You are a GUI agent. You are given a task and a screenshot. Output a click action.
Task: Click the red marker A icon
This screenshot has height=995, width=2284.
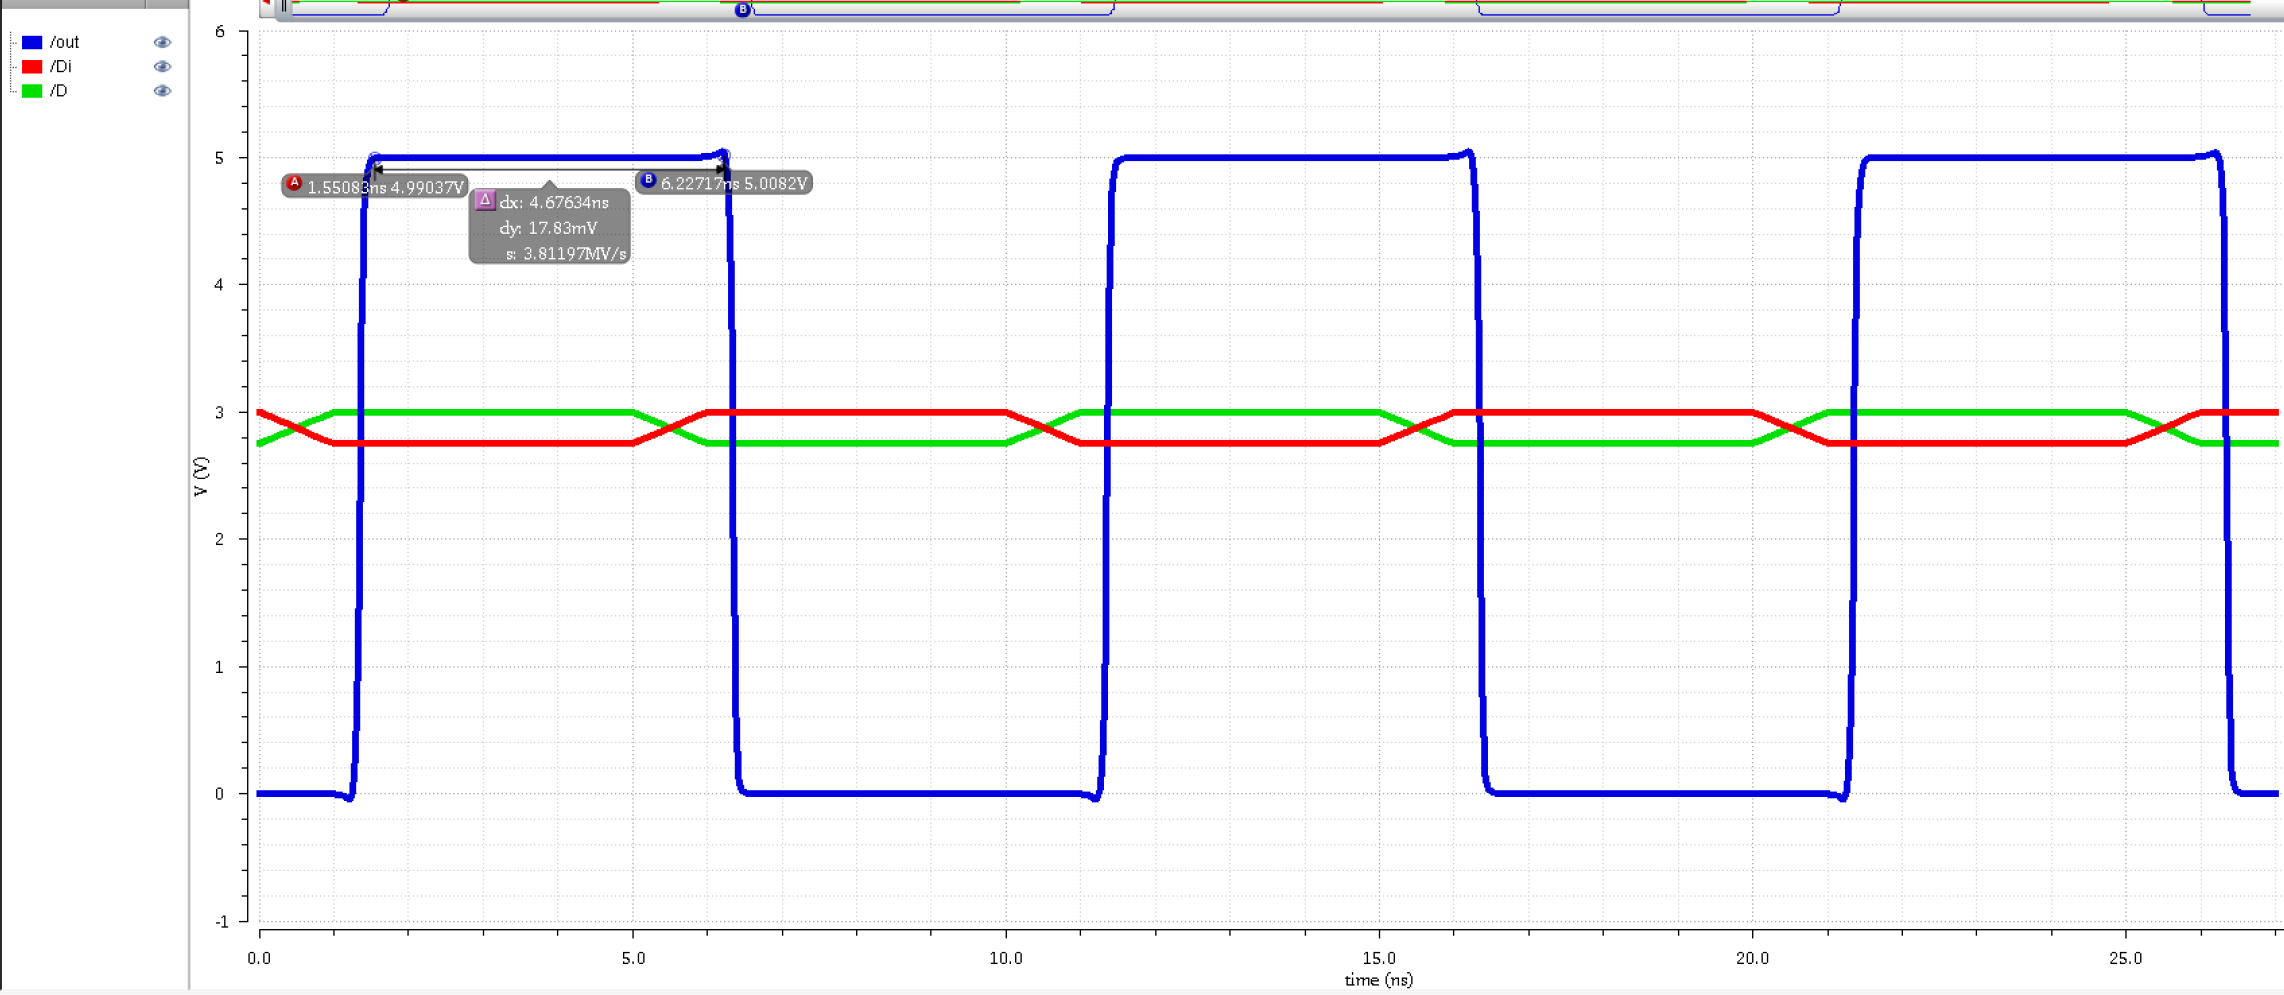[x=294, y=184]
